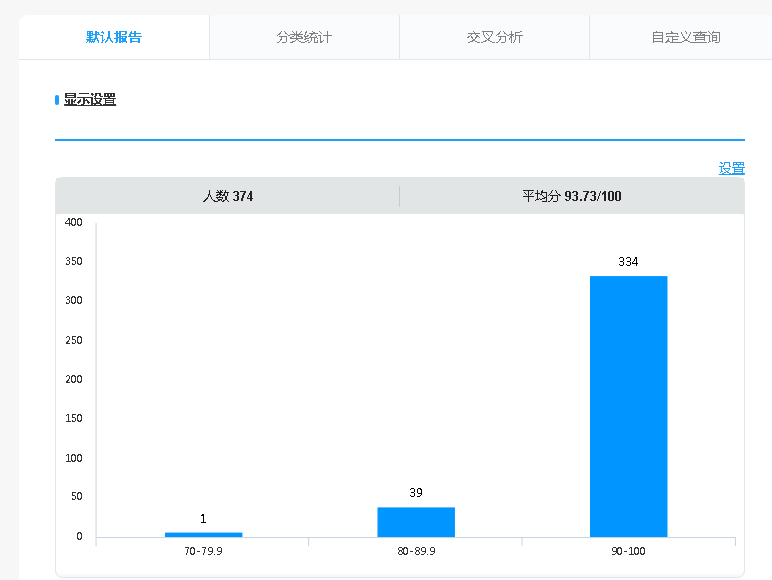The image size is (772, 580).
Task: Click the 100 y-axis tick label
Action: [73, 458]
